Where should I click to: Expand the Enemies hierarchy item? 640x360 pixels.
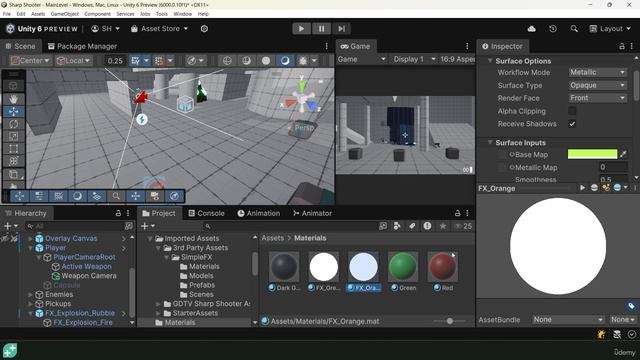31,294
